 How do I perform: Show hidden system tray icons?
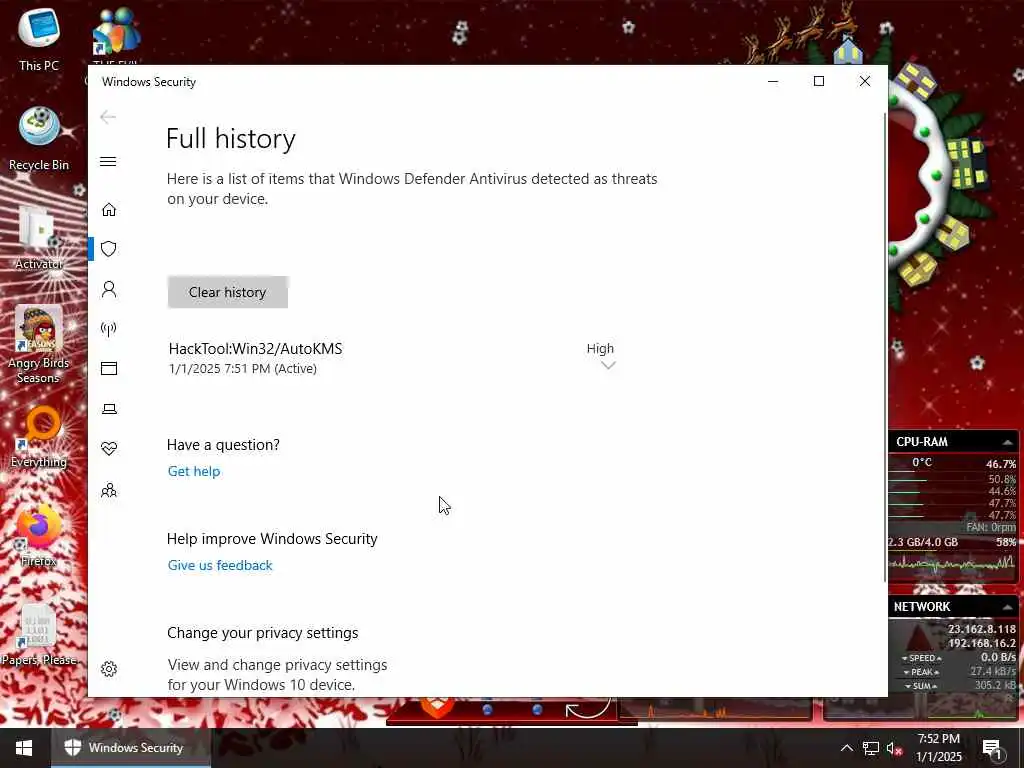click(x=846, y=748)
